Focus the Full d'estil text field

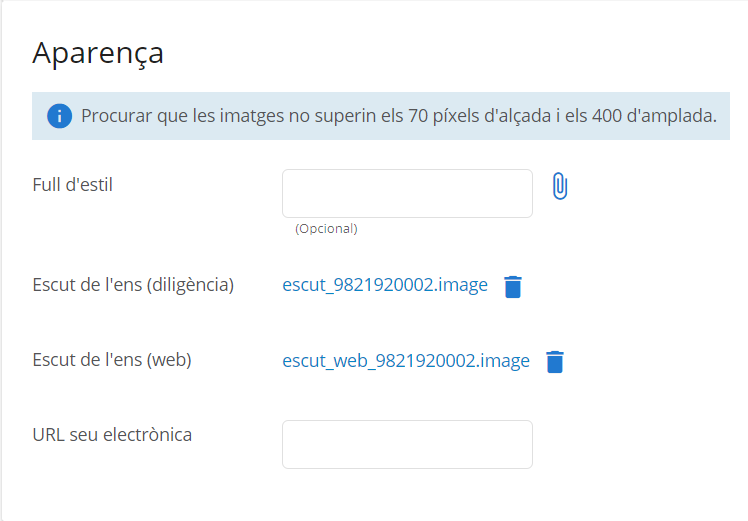pos(407,193)
